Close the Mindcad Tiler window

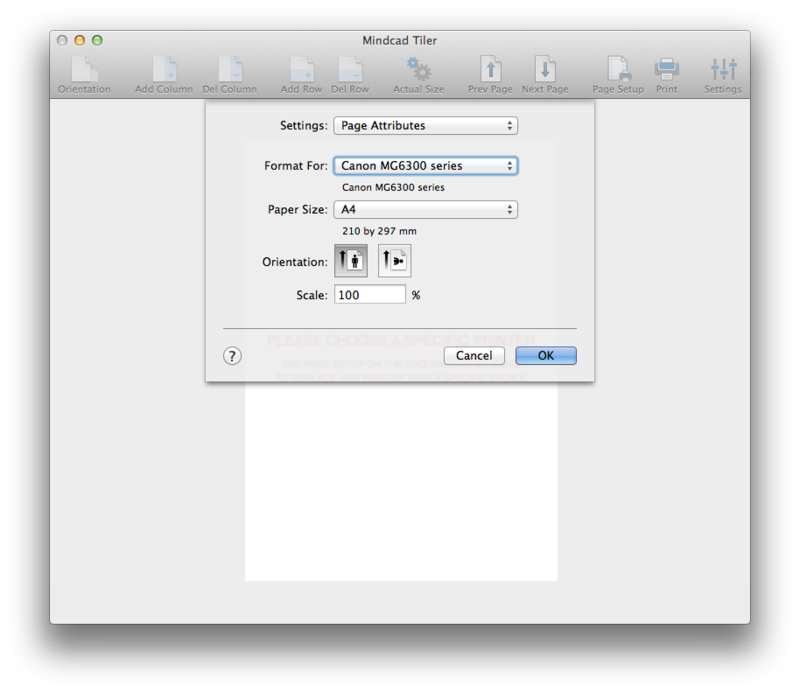(62, 40)
